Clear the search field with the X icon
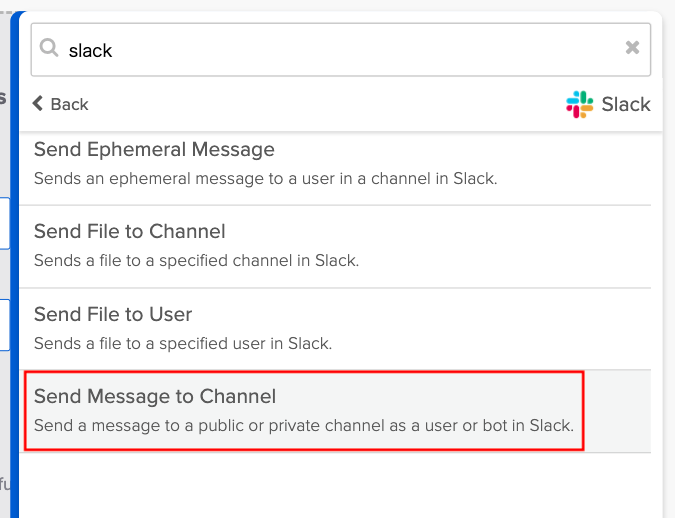Viewport: 675px width, 518px height. (x=632, y=48)
